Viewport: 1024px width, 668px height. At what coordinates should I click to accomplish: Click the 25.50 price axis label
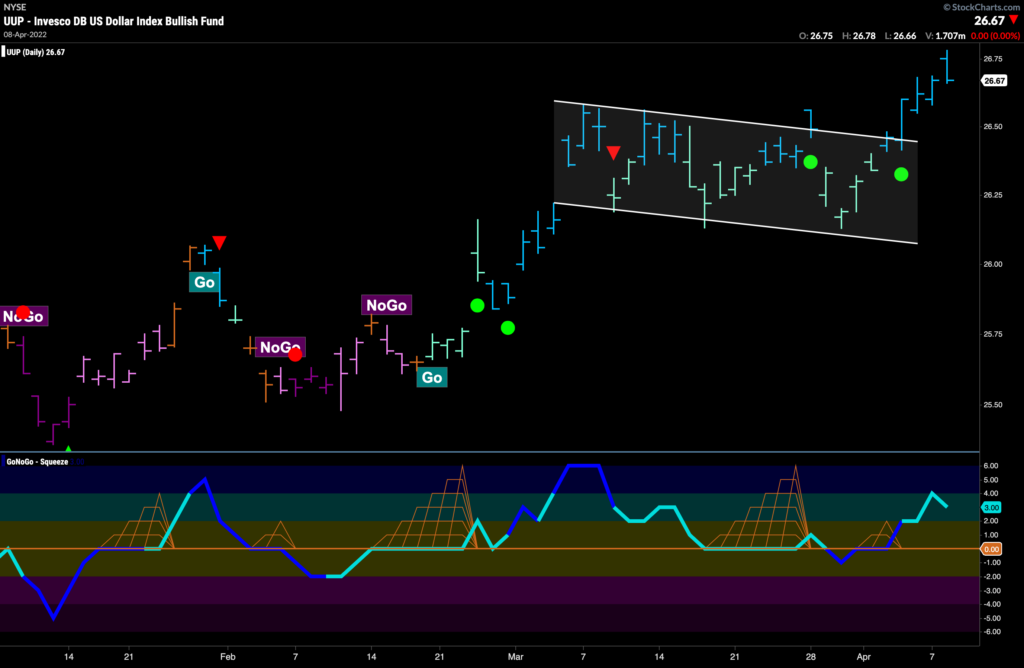click(993, 405)
